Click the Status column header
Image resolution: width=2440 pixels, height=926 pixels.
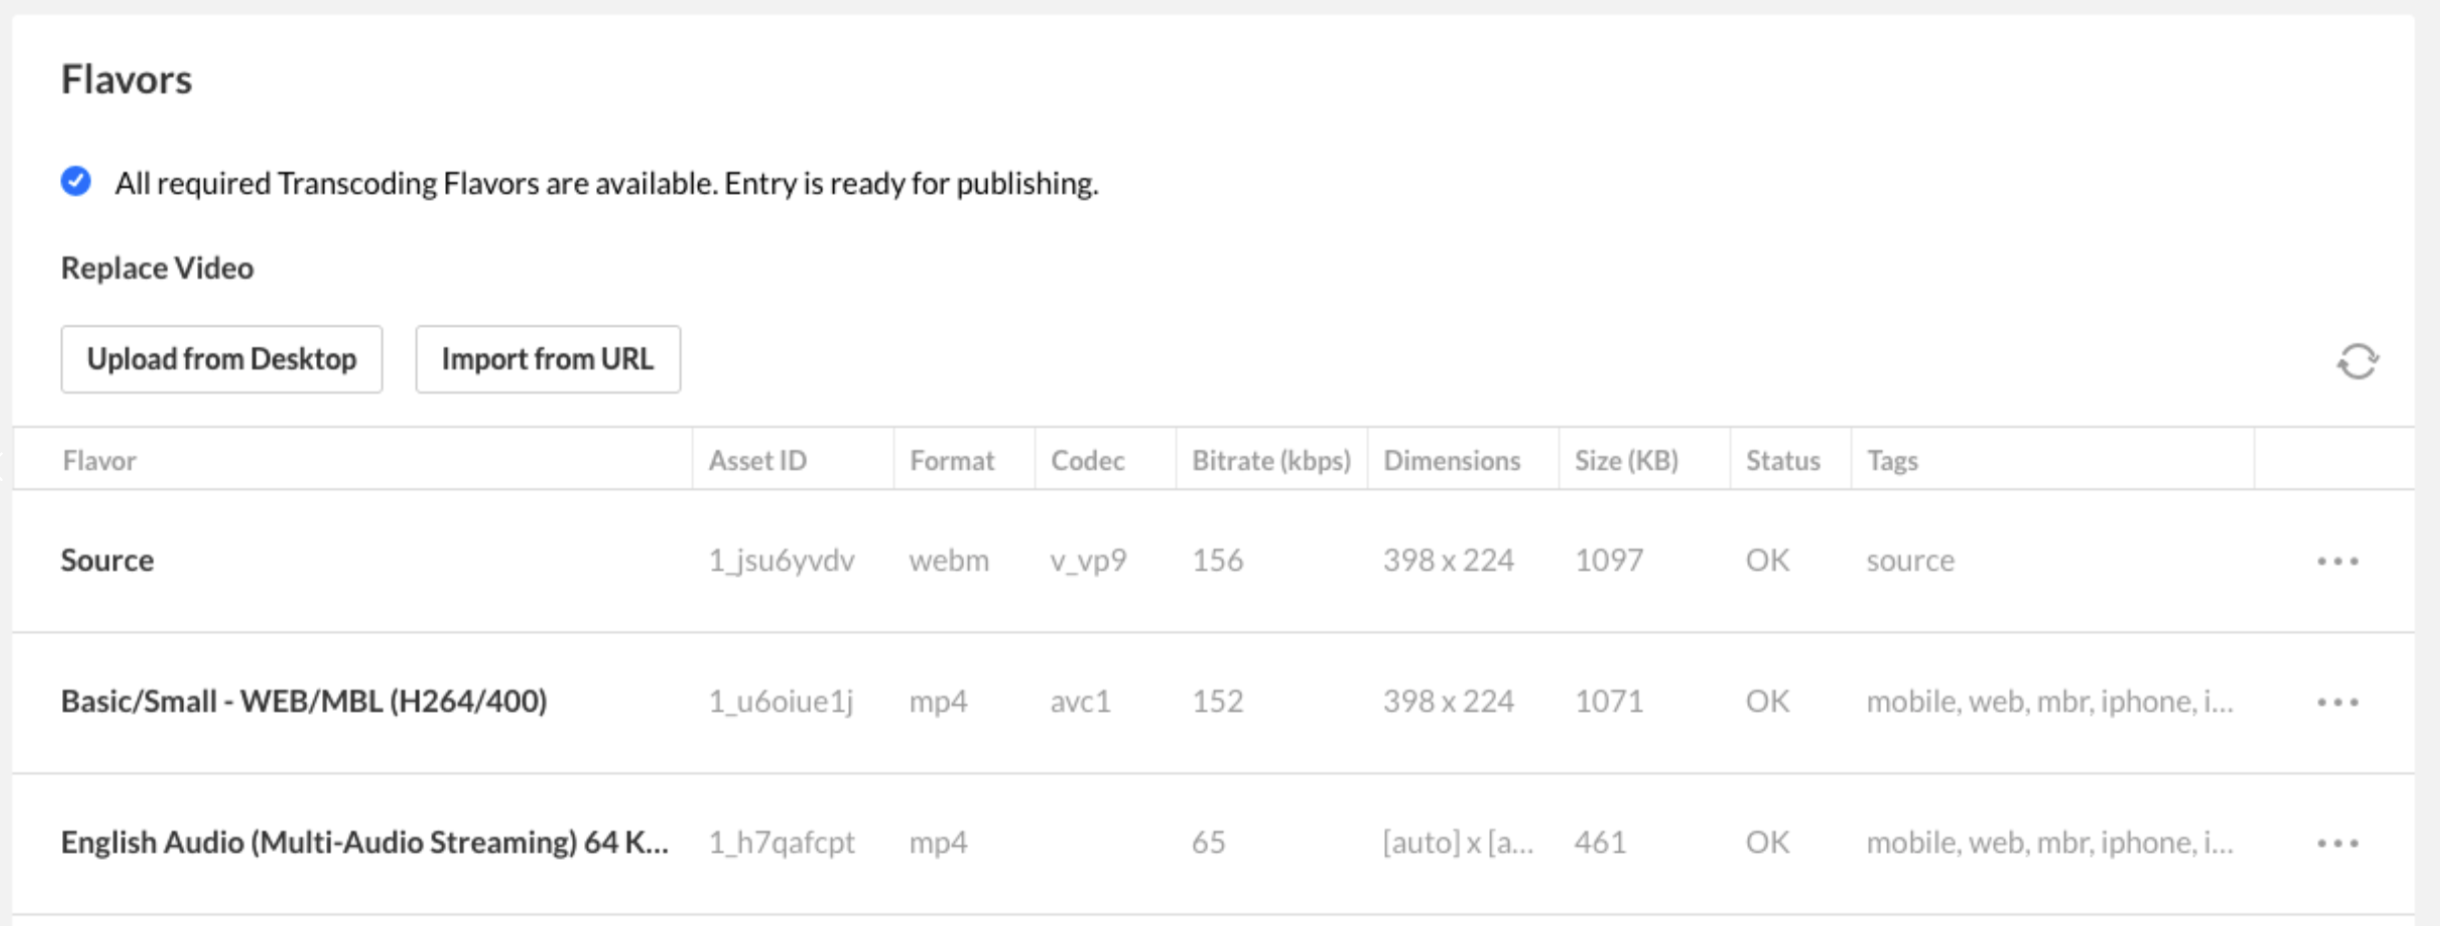tap(1782, 460)
